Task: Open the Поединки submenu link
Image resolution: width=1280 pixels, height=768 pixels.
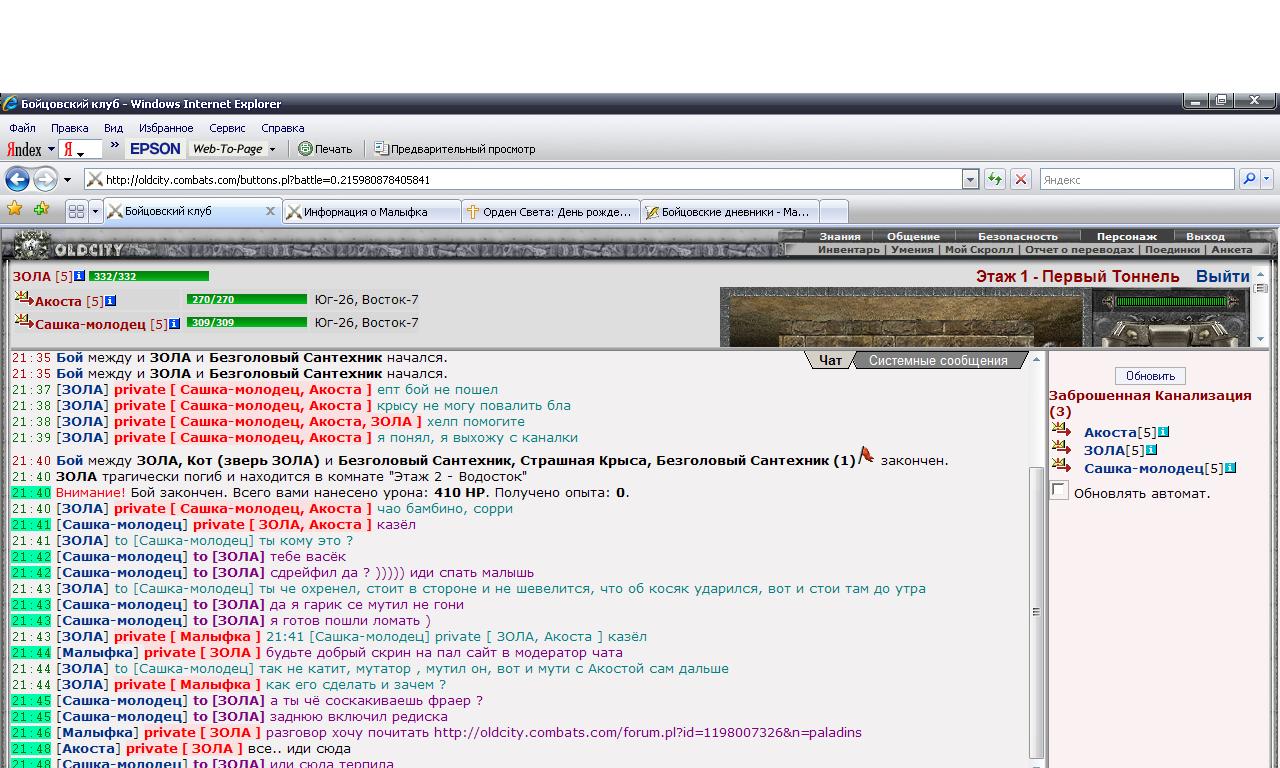Action: point(1172,250)
